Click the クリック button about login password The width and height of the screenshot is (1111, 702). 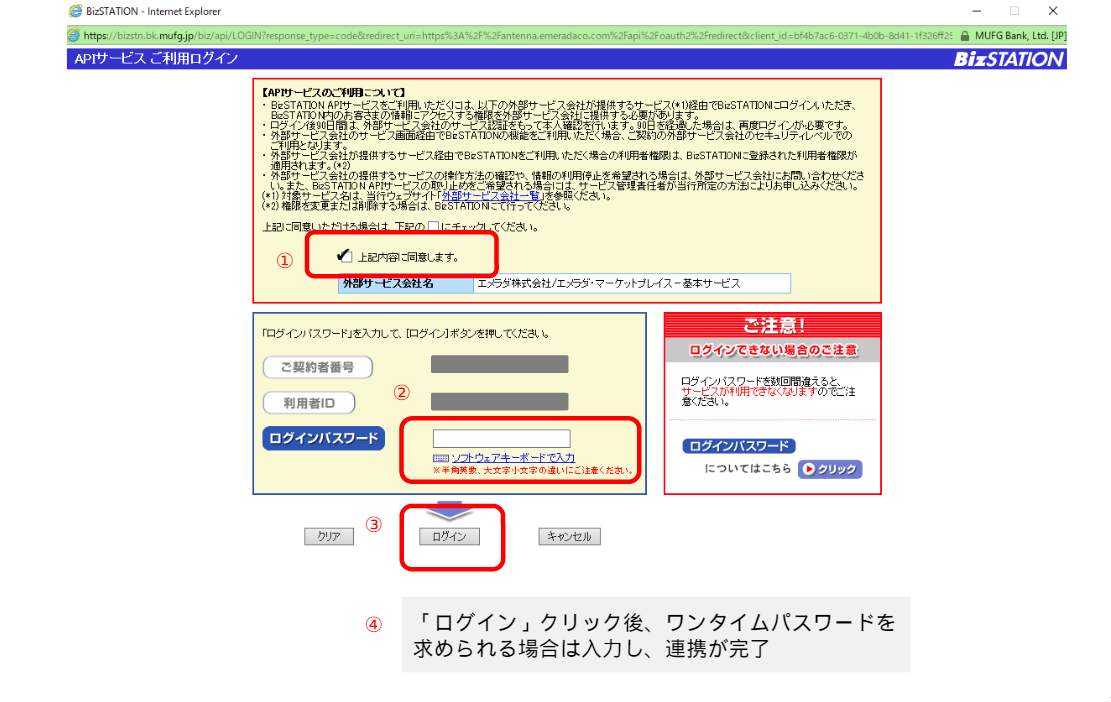coord(830,469)
